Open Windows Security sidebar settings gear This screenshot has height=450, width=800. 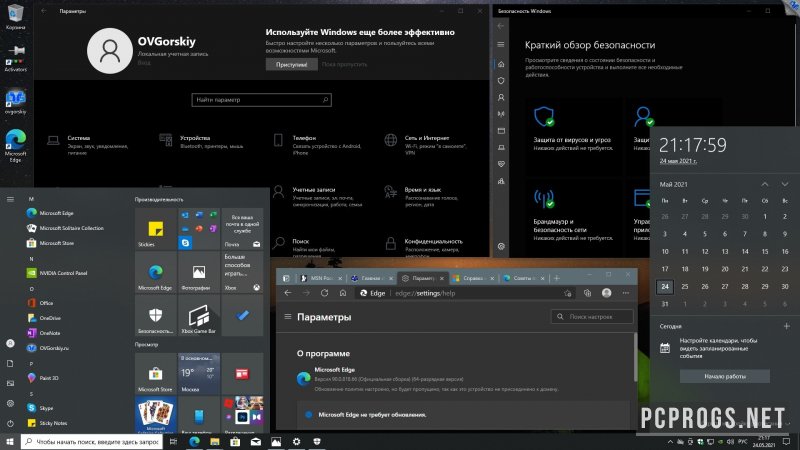coord(501,246)
